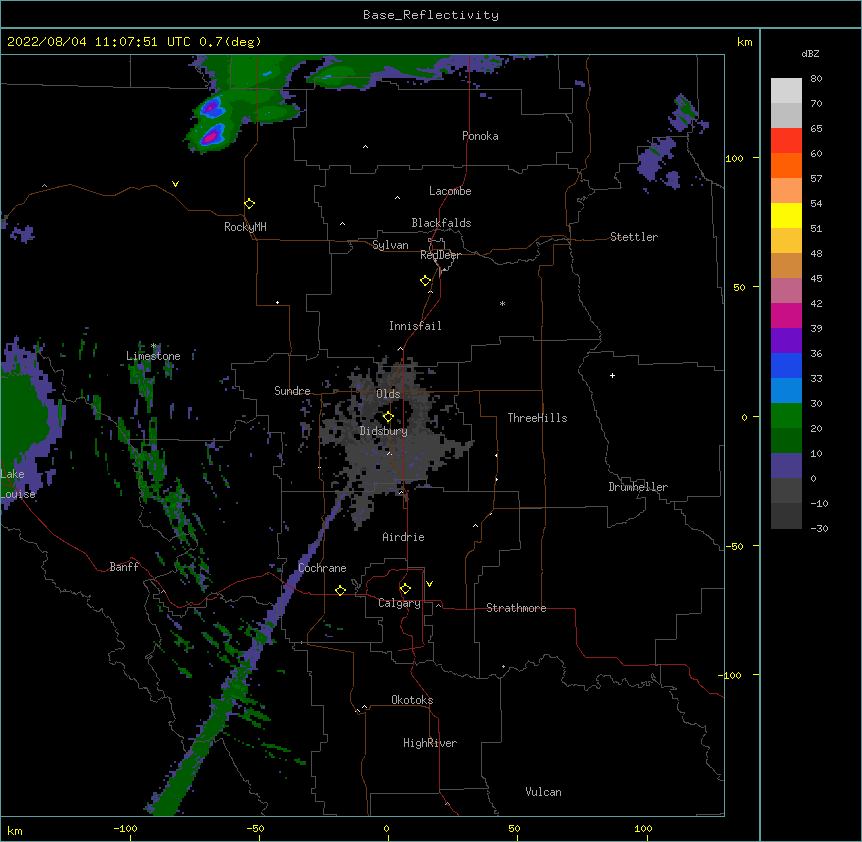Click the Innisfail label
The image size is (862, 842).
click(415, 326)
